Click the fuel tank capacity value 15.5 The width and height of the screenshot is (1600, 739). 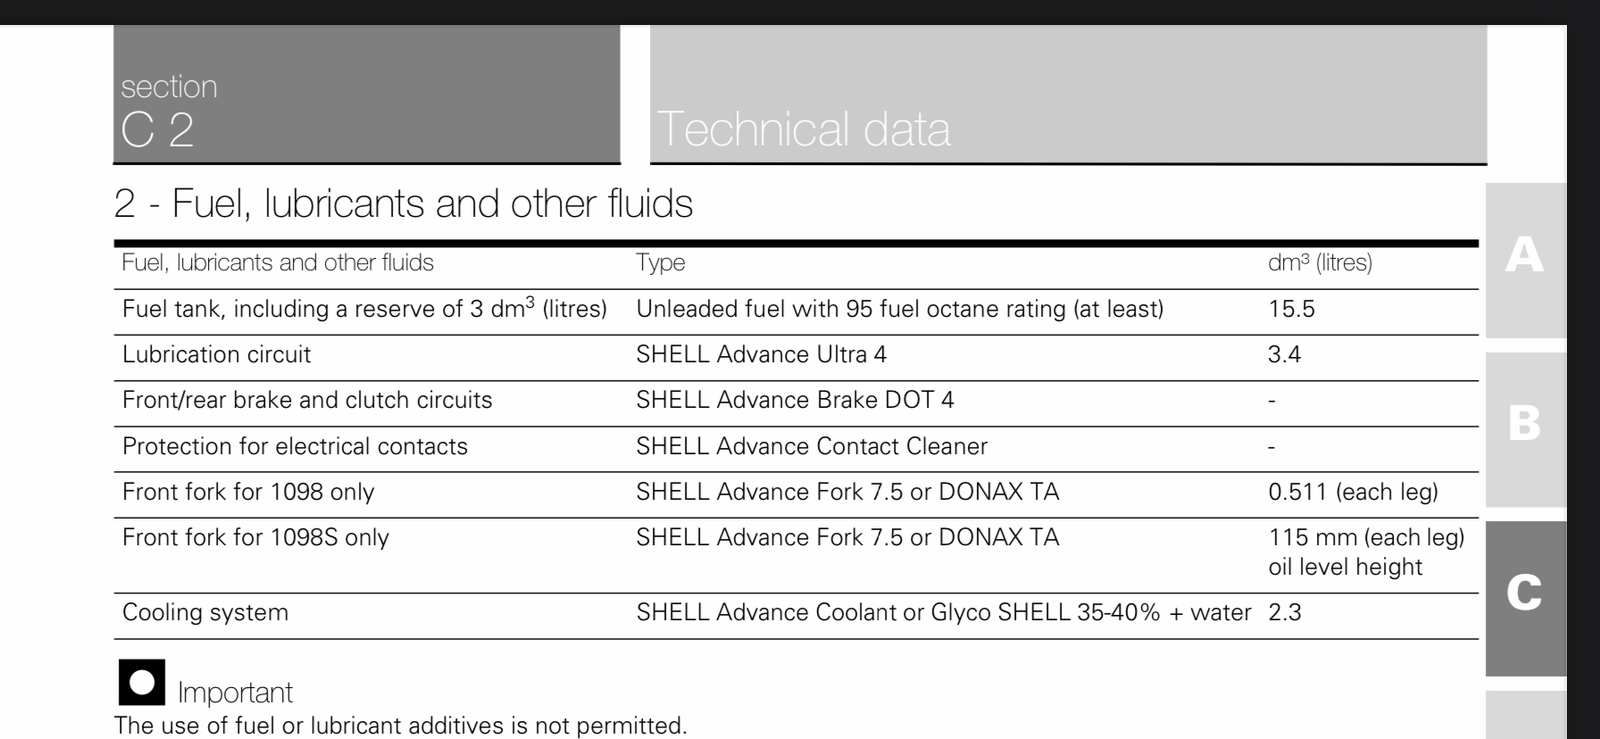pos(1291,309)
